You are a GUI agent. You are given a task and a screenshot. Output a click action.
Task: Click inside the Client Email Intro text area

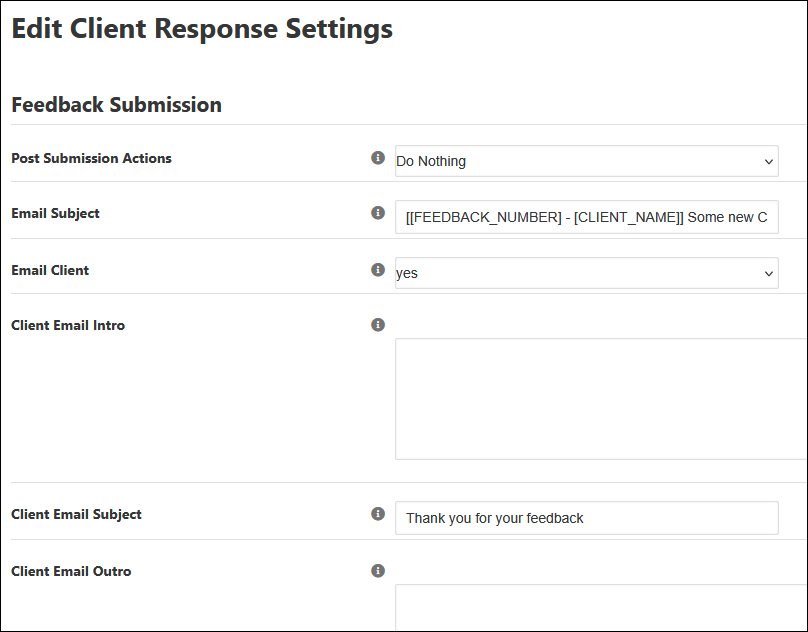pyautogui.click(x=600, y=398)
